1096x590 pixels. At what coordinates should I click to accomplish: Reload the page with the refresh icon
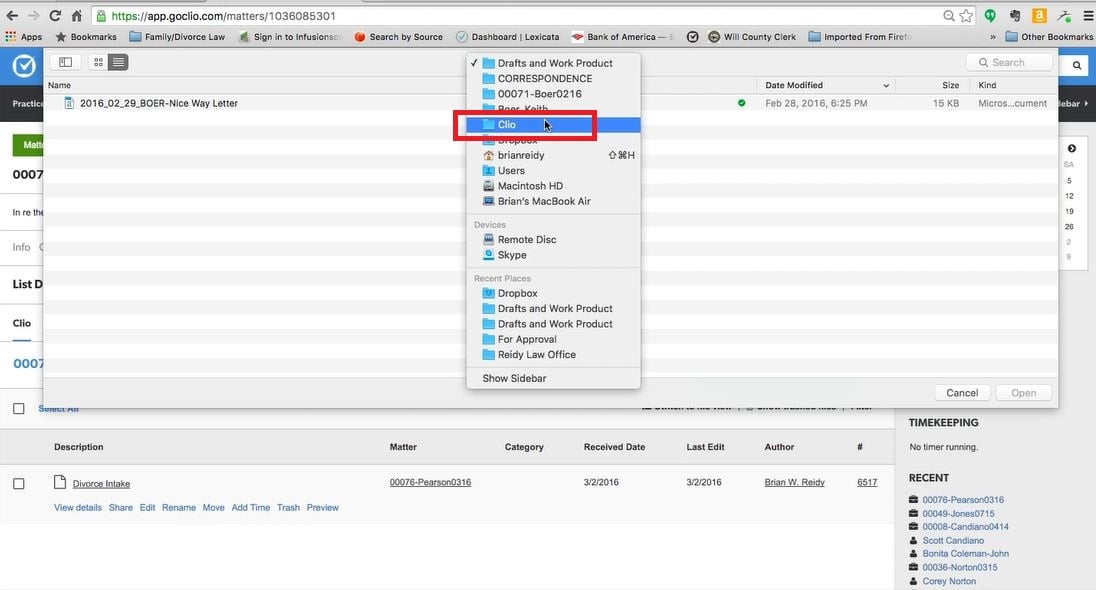tap(54, 16)
